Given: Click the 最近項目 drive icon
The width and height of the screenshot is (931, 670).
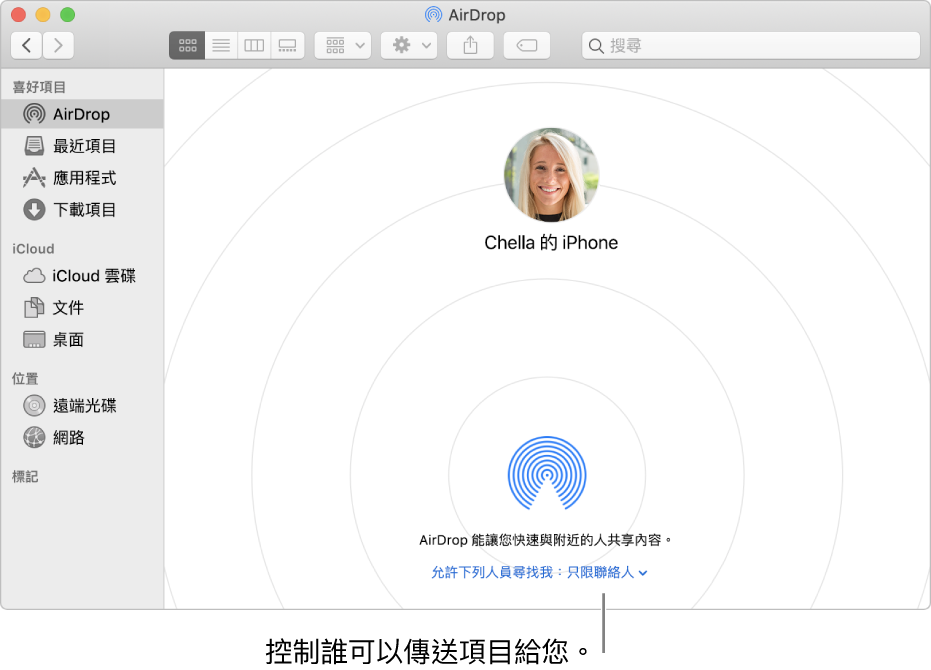Looking at the screenshot, I should 34,146.
